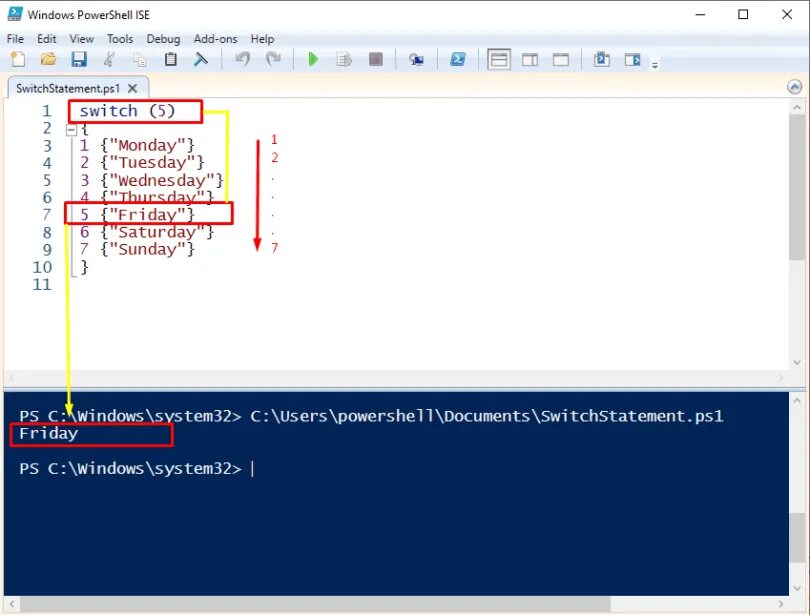Open the New Remote PowerShell Tab icon
This screenshot has width=810, height=615.
tap(416, 59)
